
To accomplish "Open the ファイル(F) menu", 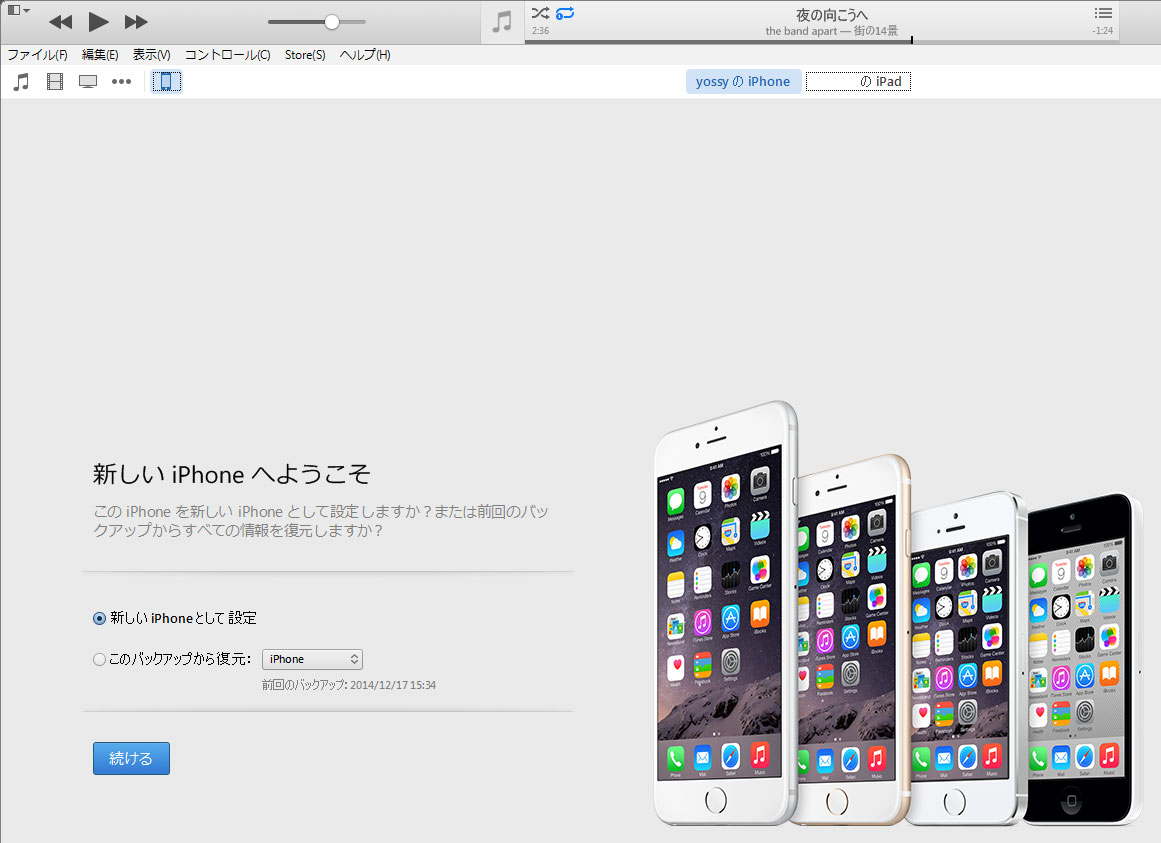I will [37, 55].
